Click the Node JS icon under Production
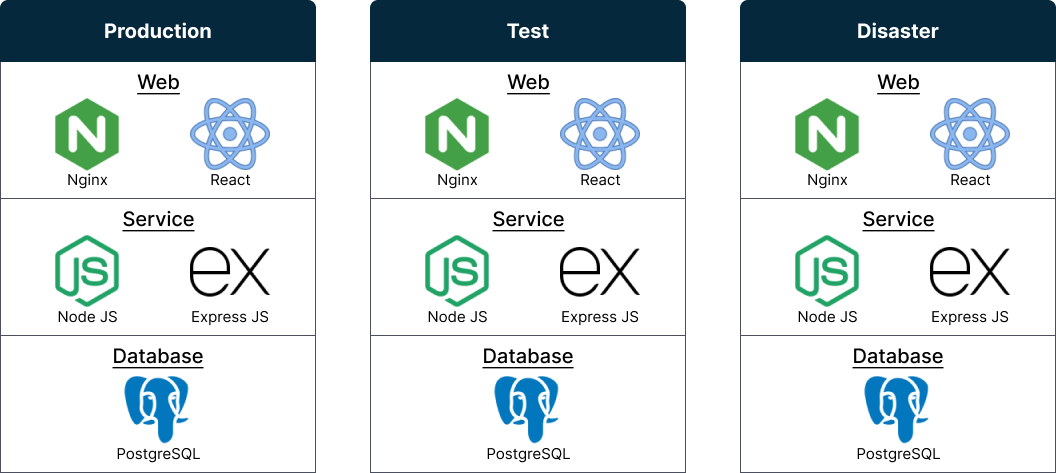 [x=87, y=271]
